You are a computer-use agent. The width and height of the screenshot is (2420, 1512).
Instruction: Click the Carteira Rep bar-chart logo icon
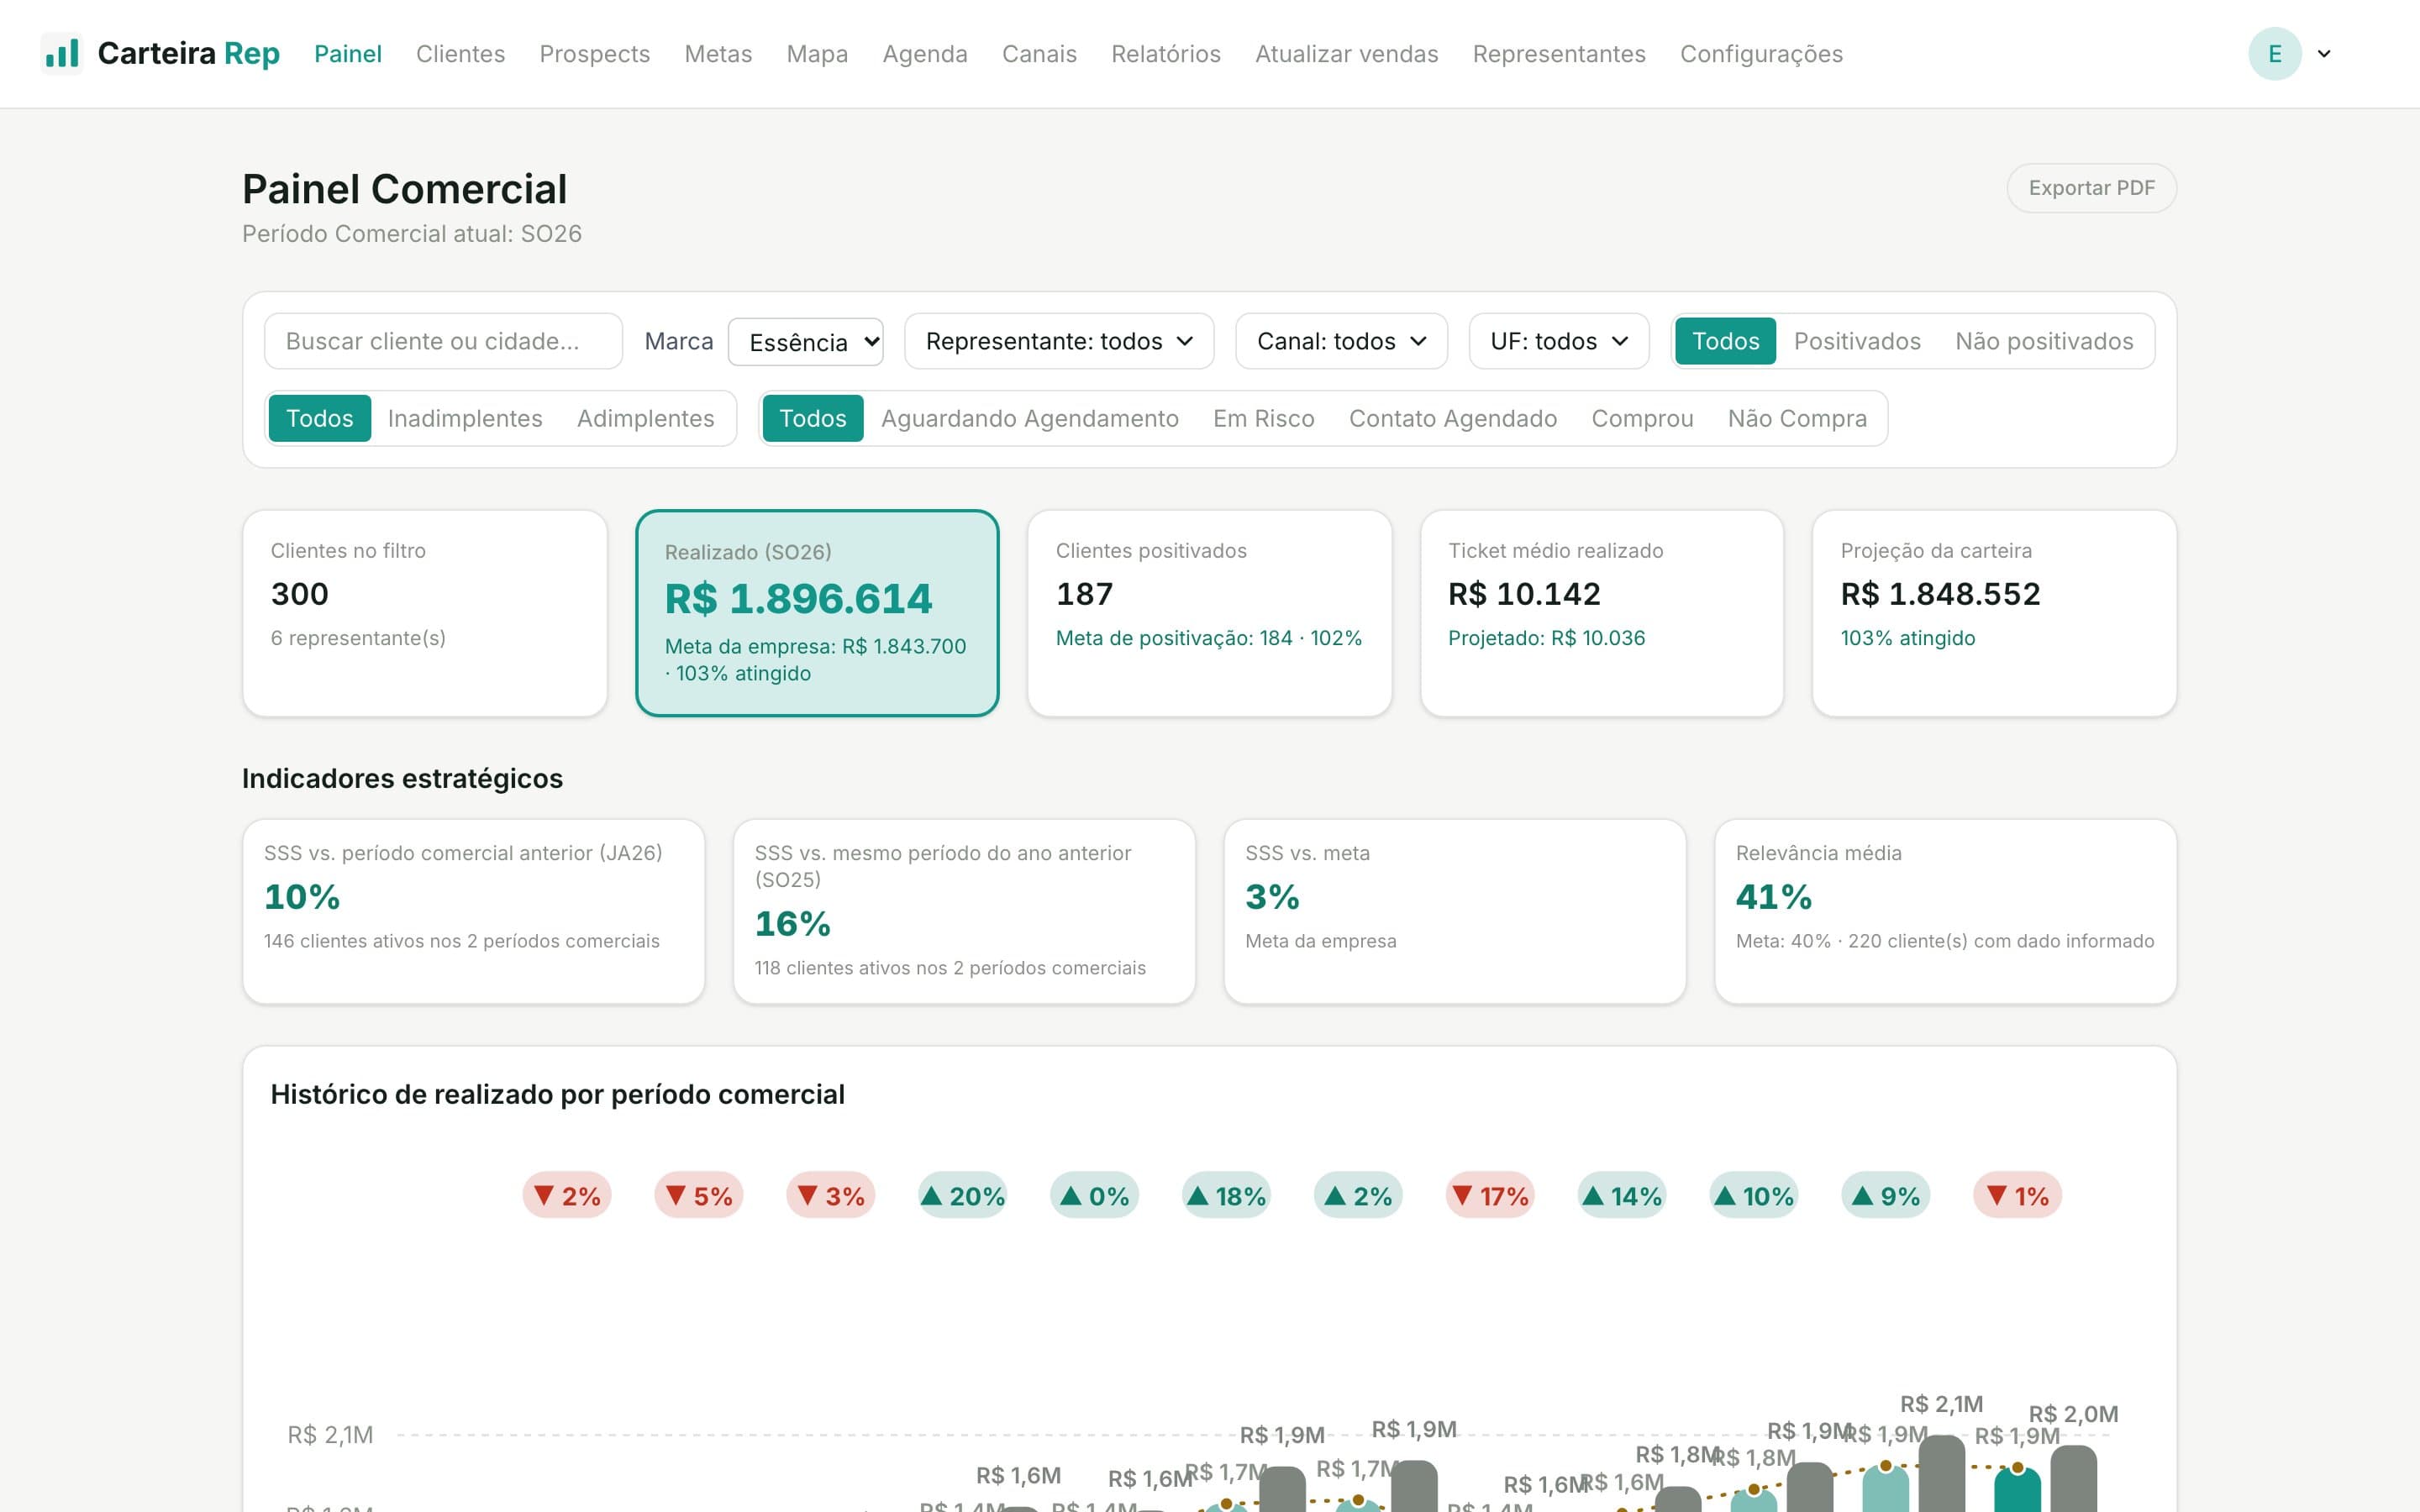pos(62,53)
